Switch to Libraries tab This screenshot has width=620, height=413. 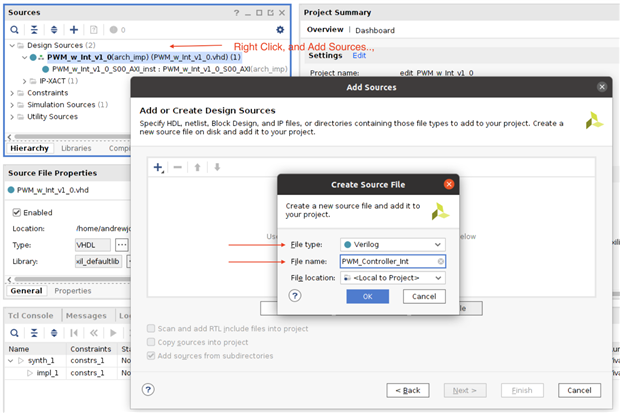point(76,148)
